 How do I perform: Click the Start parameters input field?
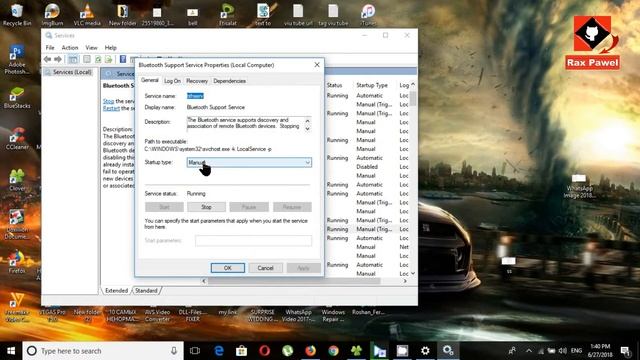253,241
